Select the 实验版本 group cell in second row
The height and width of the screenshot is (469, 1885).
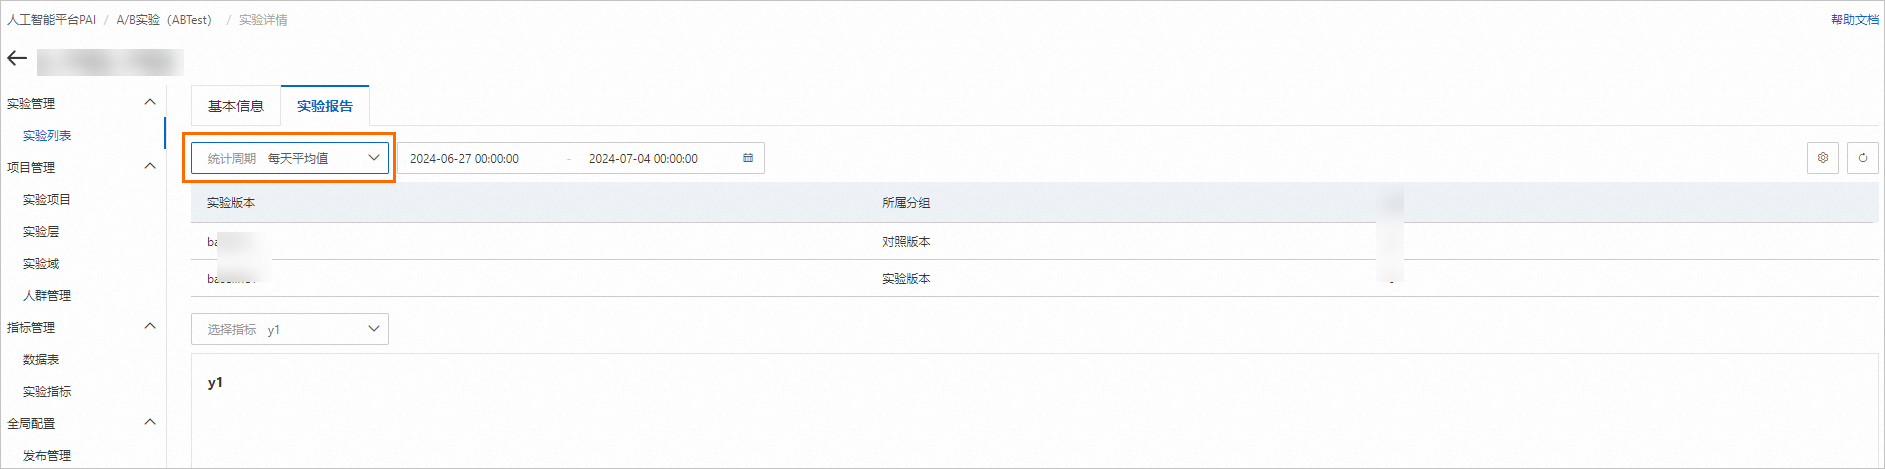pyautogui.click(x=906, y=278)
